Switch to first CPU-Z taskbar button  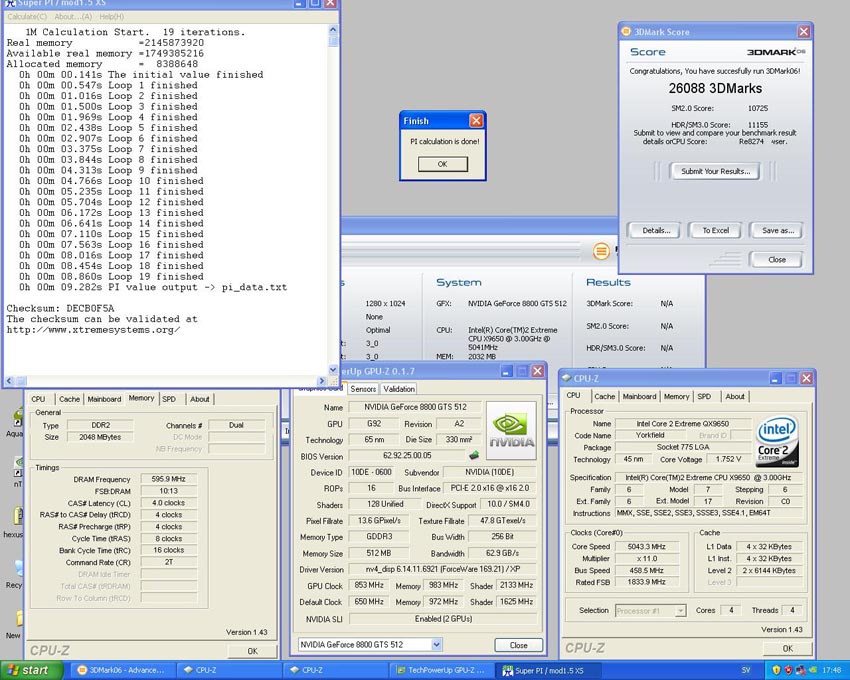coord(230,670)
